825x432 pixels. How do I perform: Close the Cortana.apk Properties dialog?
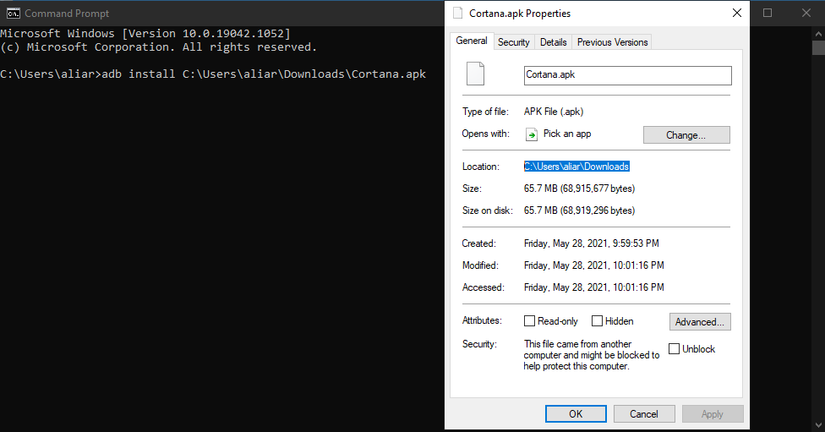(x=737, y=13)
